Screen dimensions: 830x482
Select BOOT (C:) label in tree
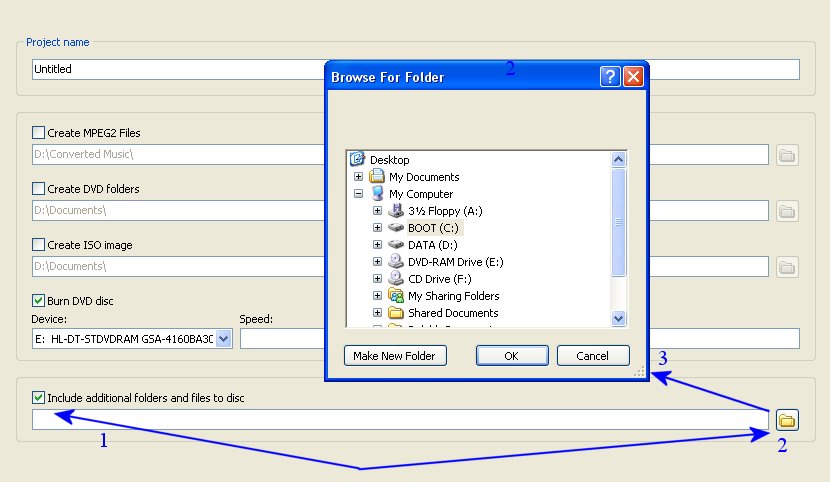(x=434, y=228)
